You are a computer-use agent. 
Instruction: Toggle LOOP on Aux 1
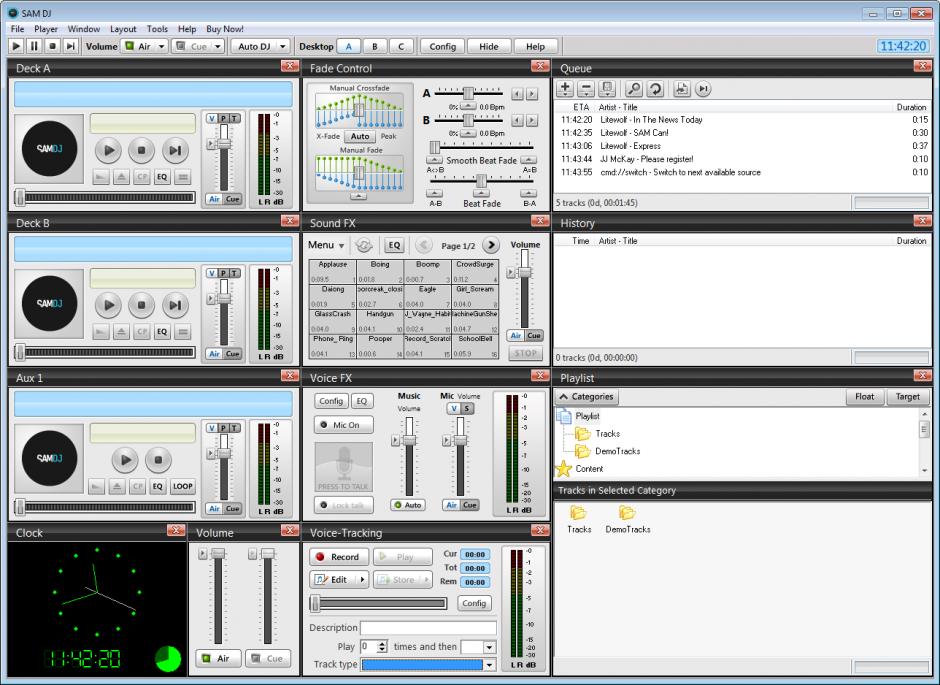coord(182,486)
